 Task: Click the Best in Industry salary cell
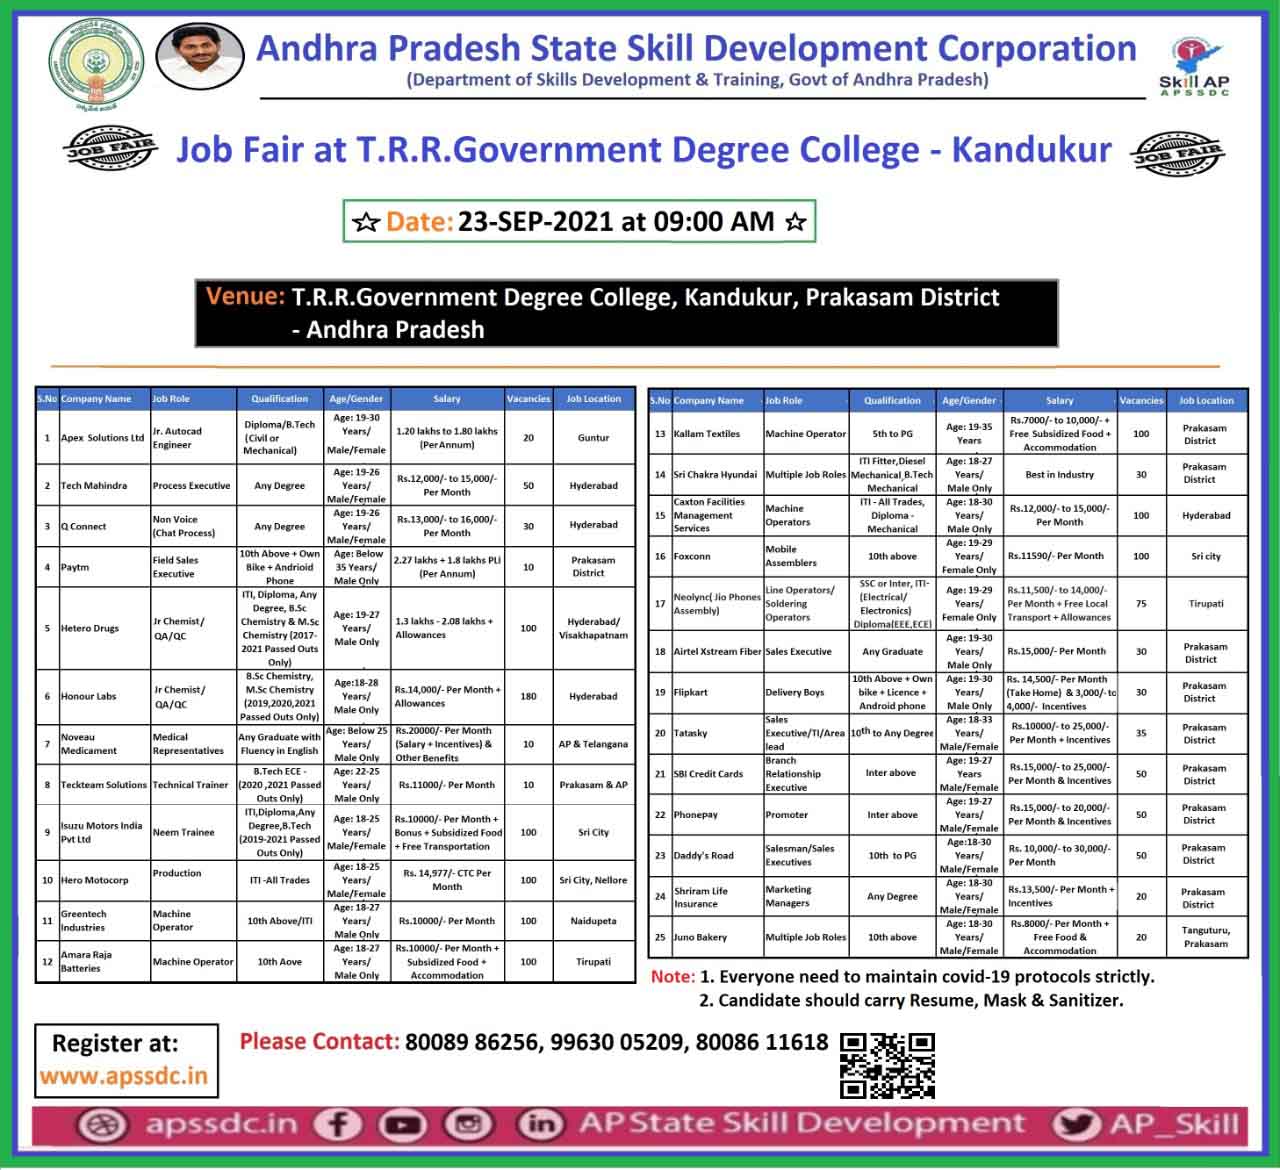pyautogui.click(x=1060, y=474)
